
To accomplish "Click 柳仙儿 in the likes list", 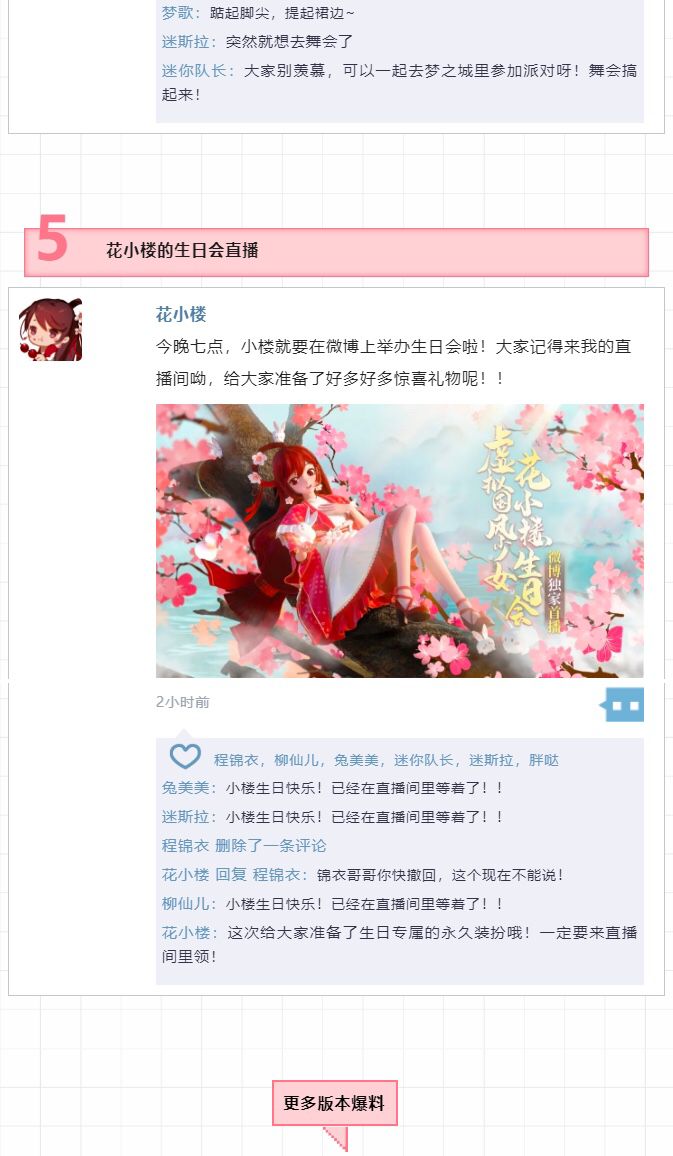I will tap(296, 760).
